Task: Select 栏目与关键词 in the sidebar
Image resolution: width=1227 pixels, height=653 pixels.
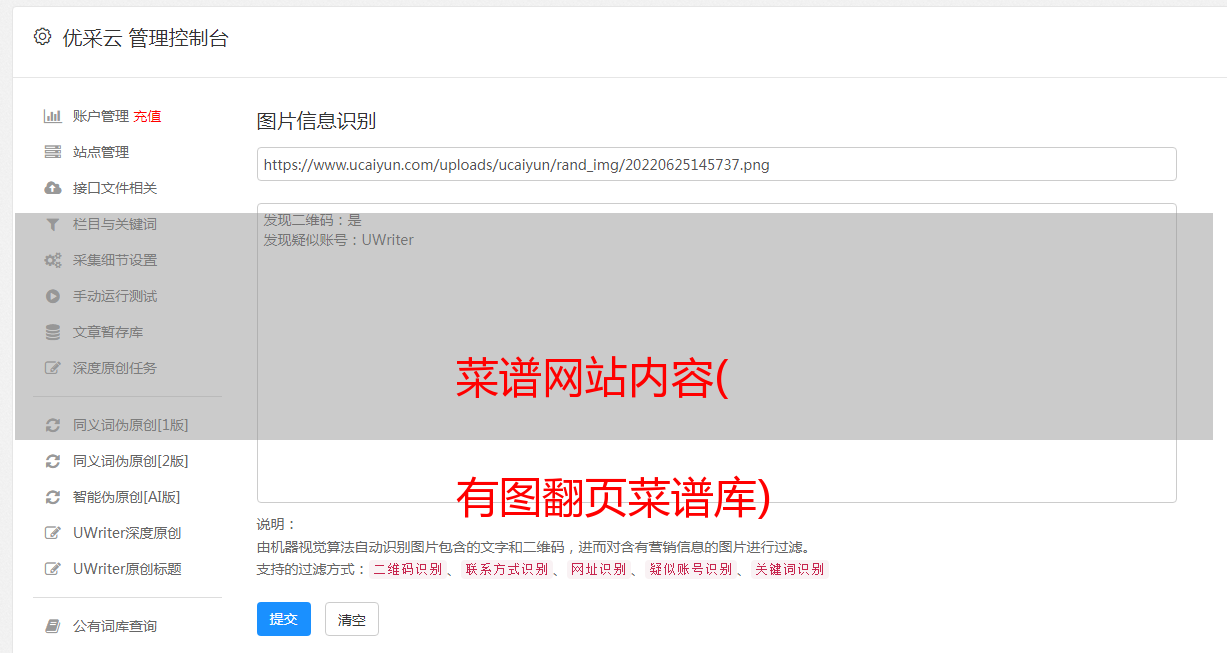Action: [115, 224]
